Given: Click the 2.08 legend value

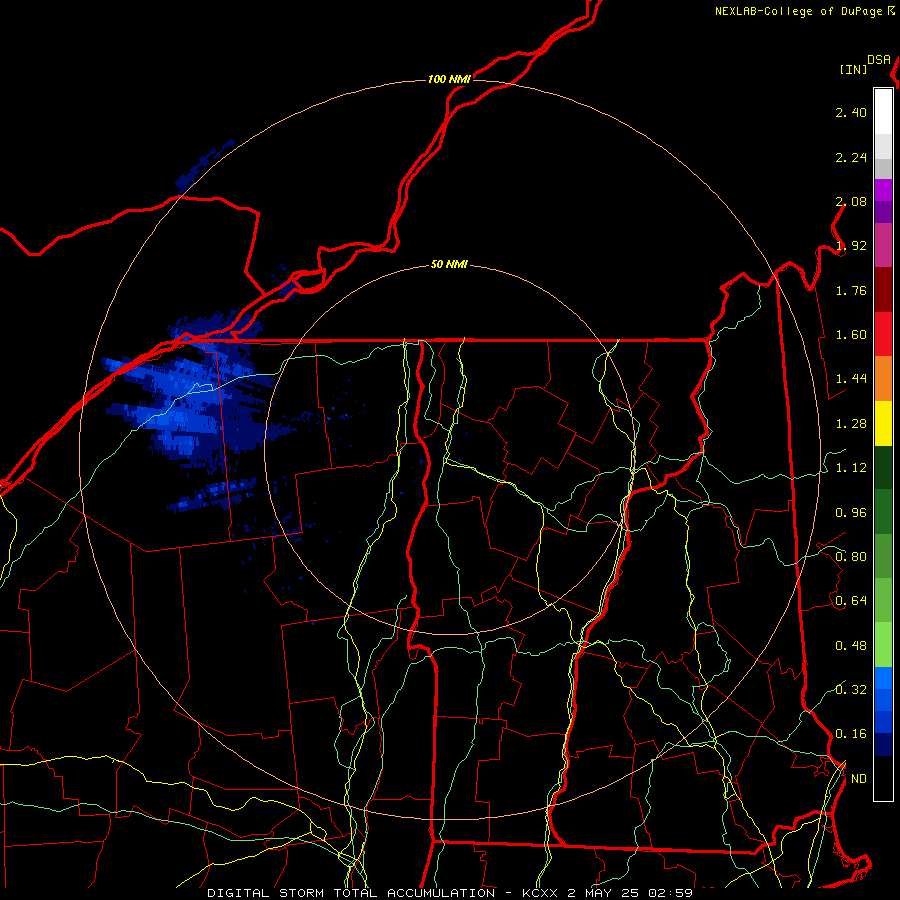Looking at the screenshot, I should tap(851, 201).
